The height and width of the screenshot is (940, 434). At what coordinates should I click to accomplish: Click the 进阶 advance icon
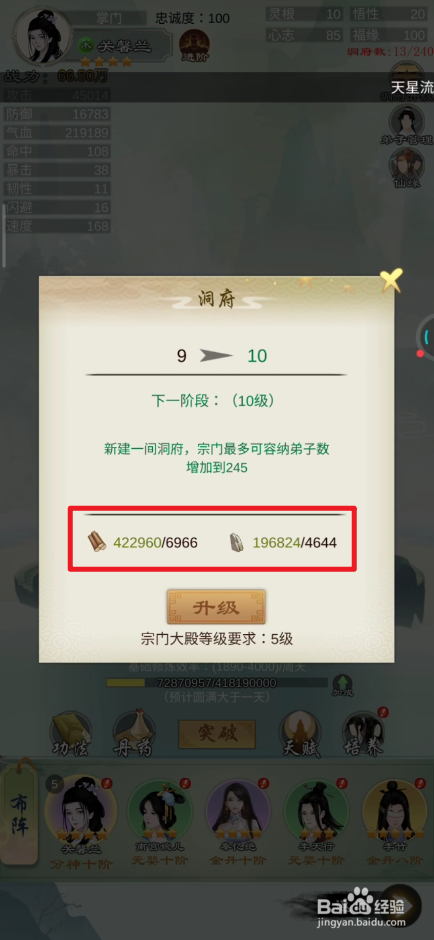pos(194,46)
